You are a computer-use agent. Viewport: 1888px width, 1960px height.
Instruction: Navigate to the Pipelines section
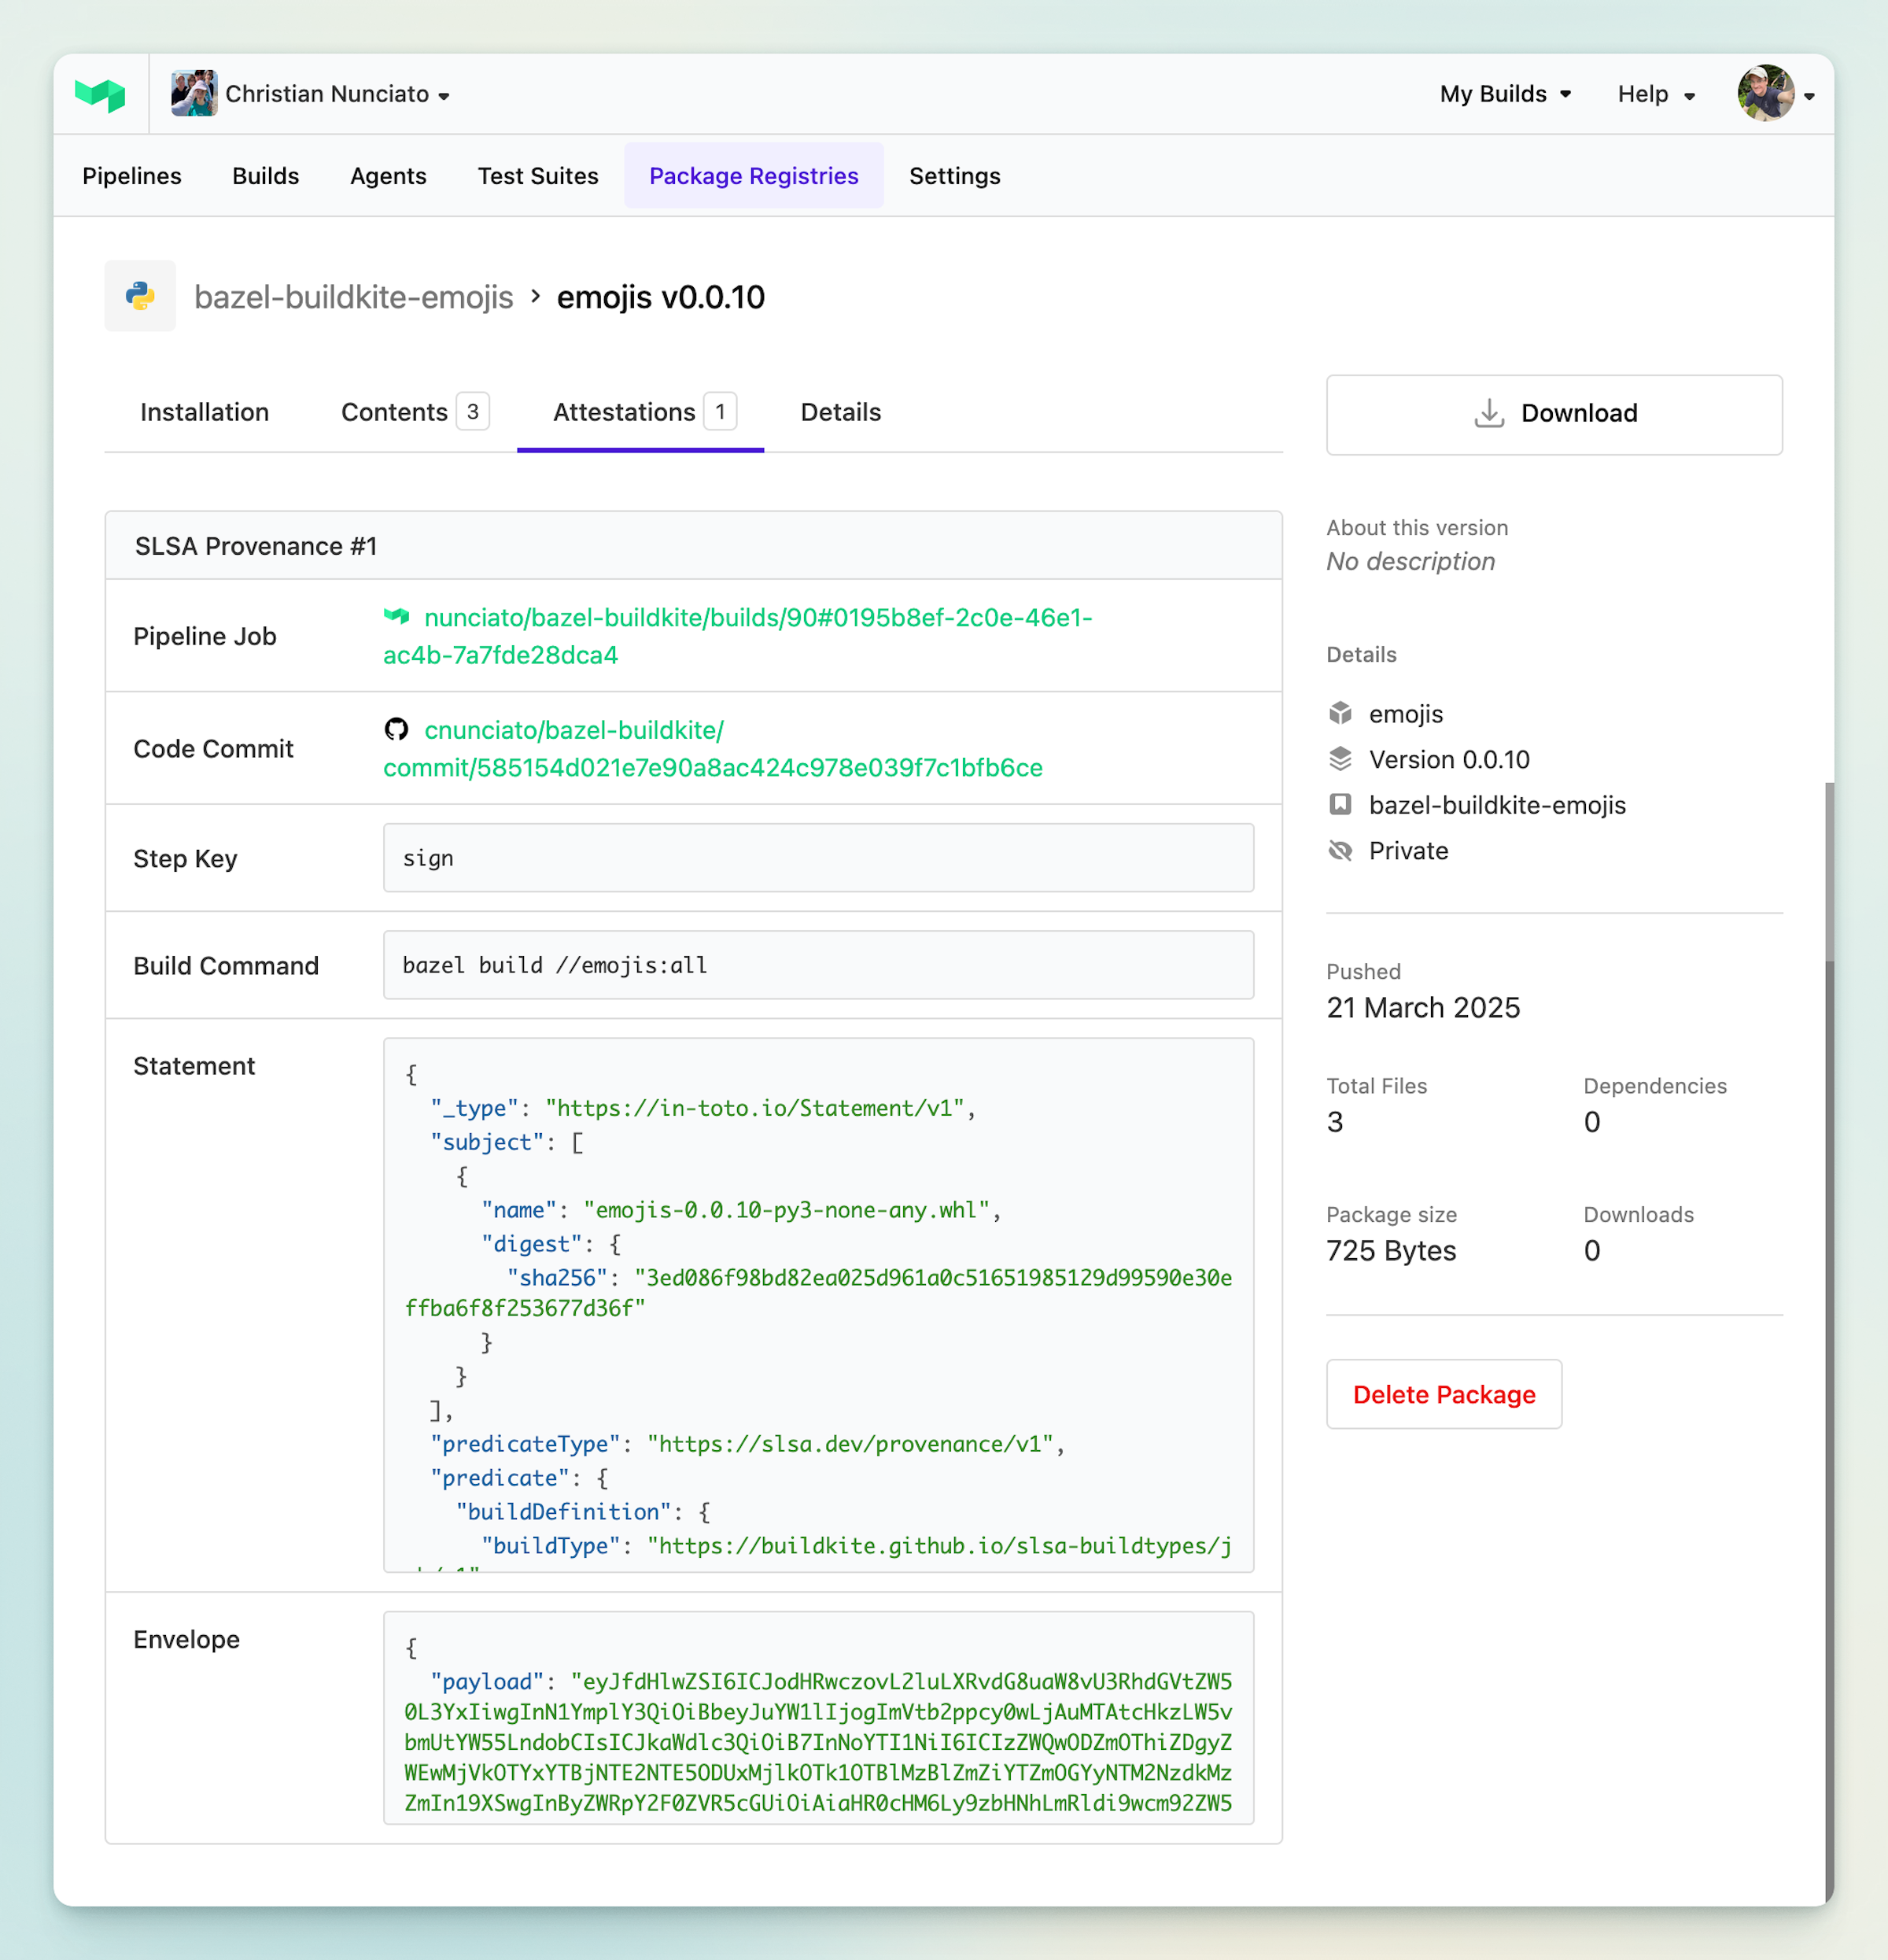pyautogui.click(x=131, y=176)
